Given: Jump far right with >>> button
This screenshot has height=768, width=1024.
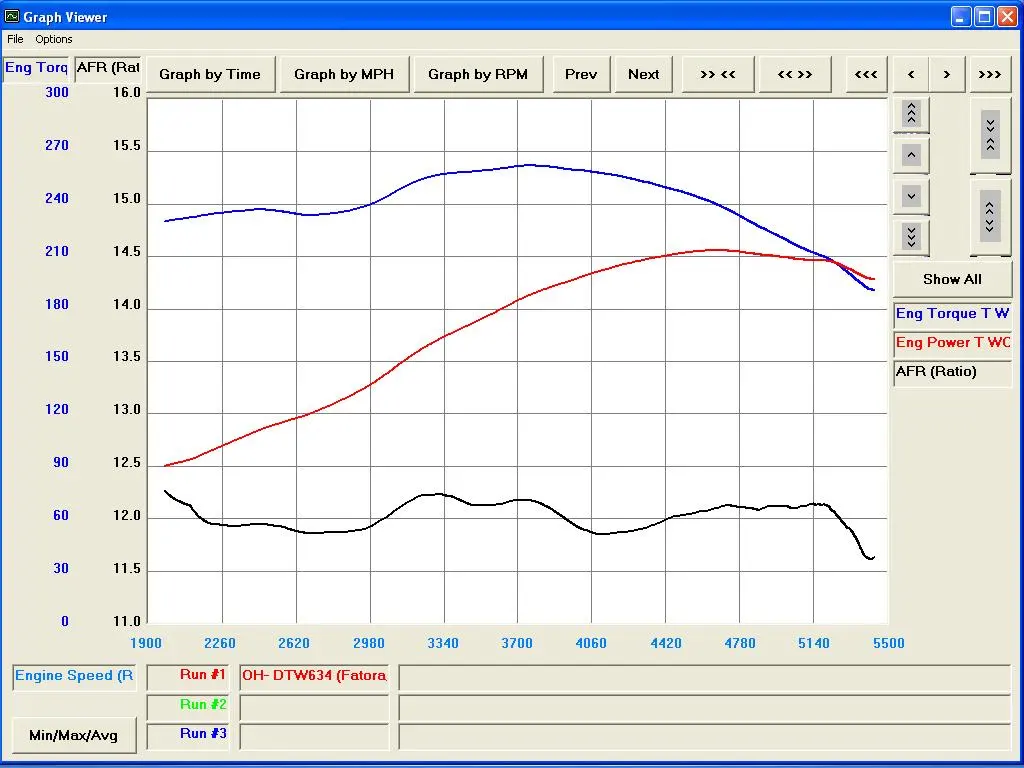Looking at the screenshot, I should coord(990,74).
